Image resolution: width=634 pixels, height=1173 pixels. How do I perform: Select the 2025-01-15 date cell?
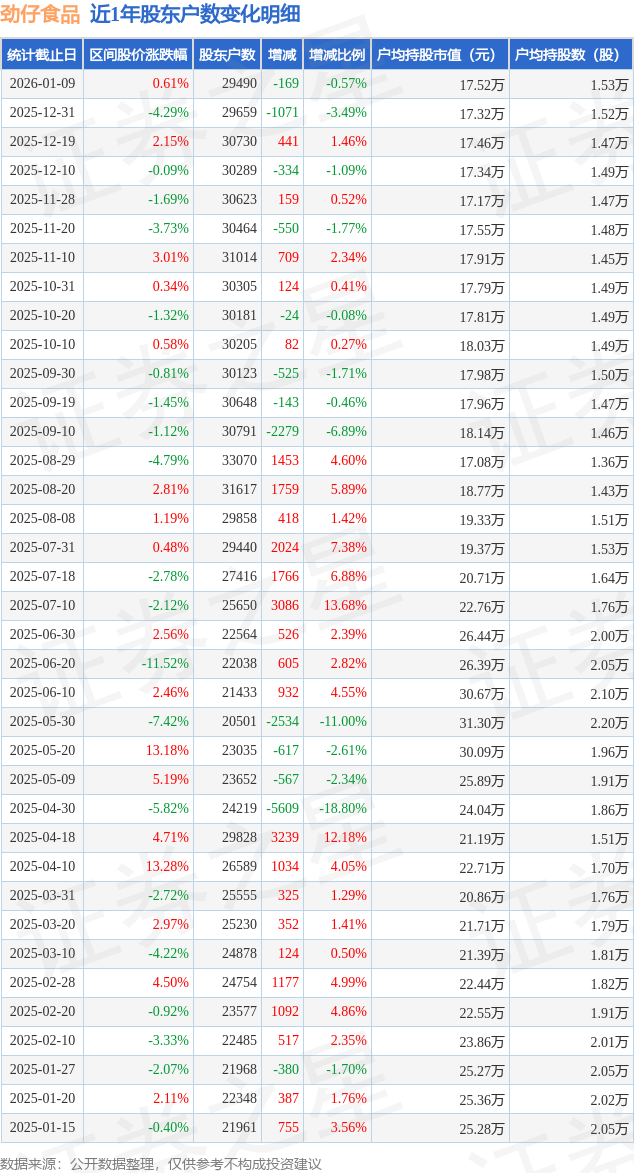click(42, 1128)
